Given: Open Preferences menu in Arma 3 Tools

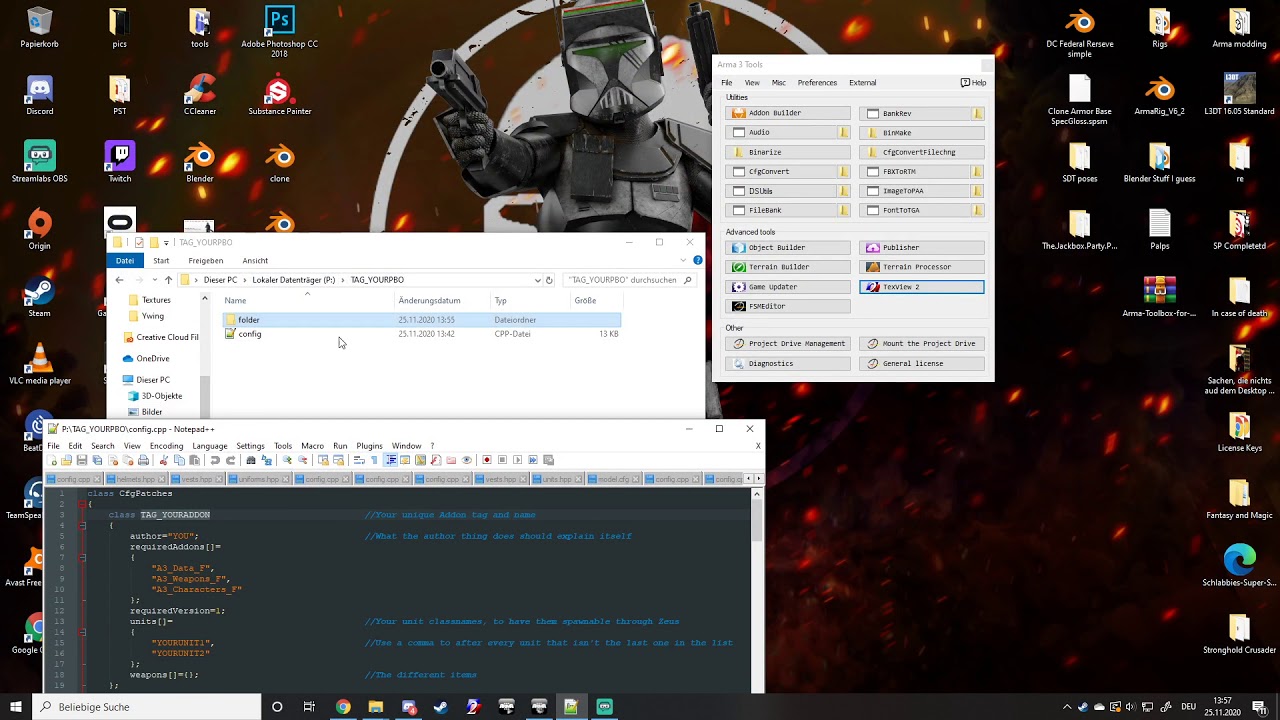Looking at the screenshot, I should (x=817, y=82).
